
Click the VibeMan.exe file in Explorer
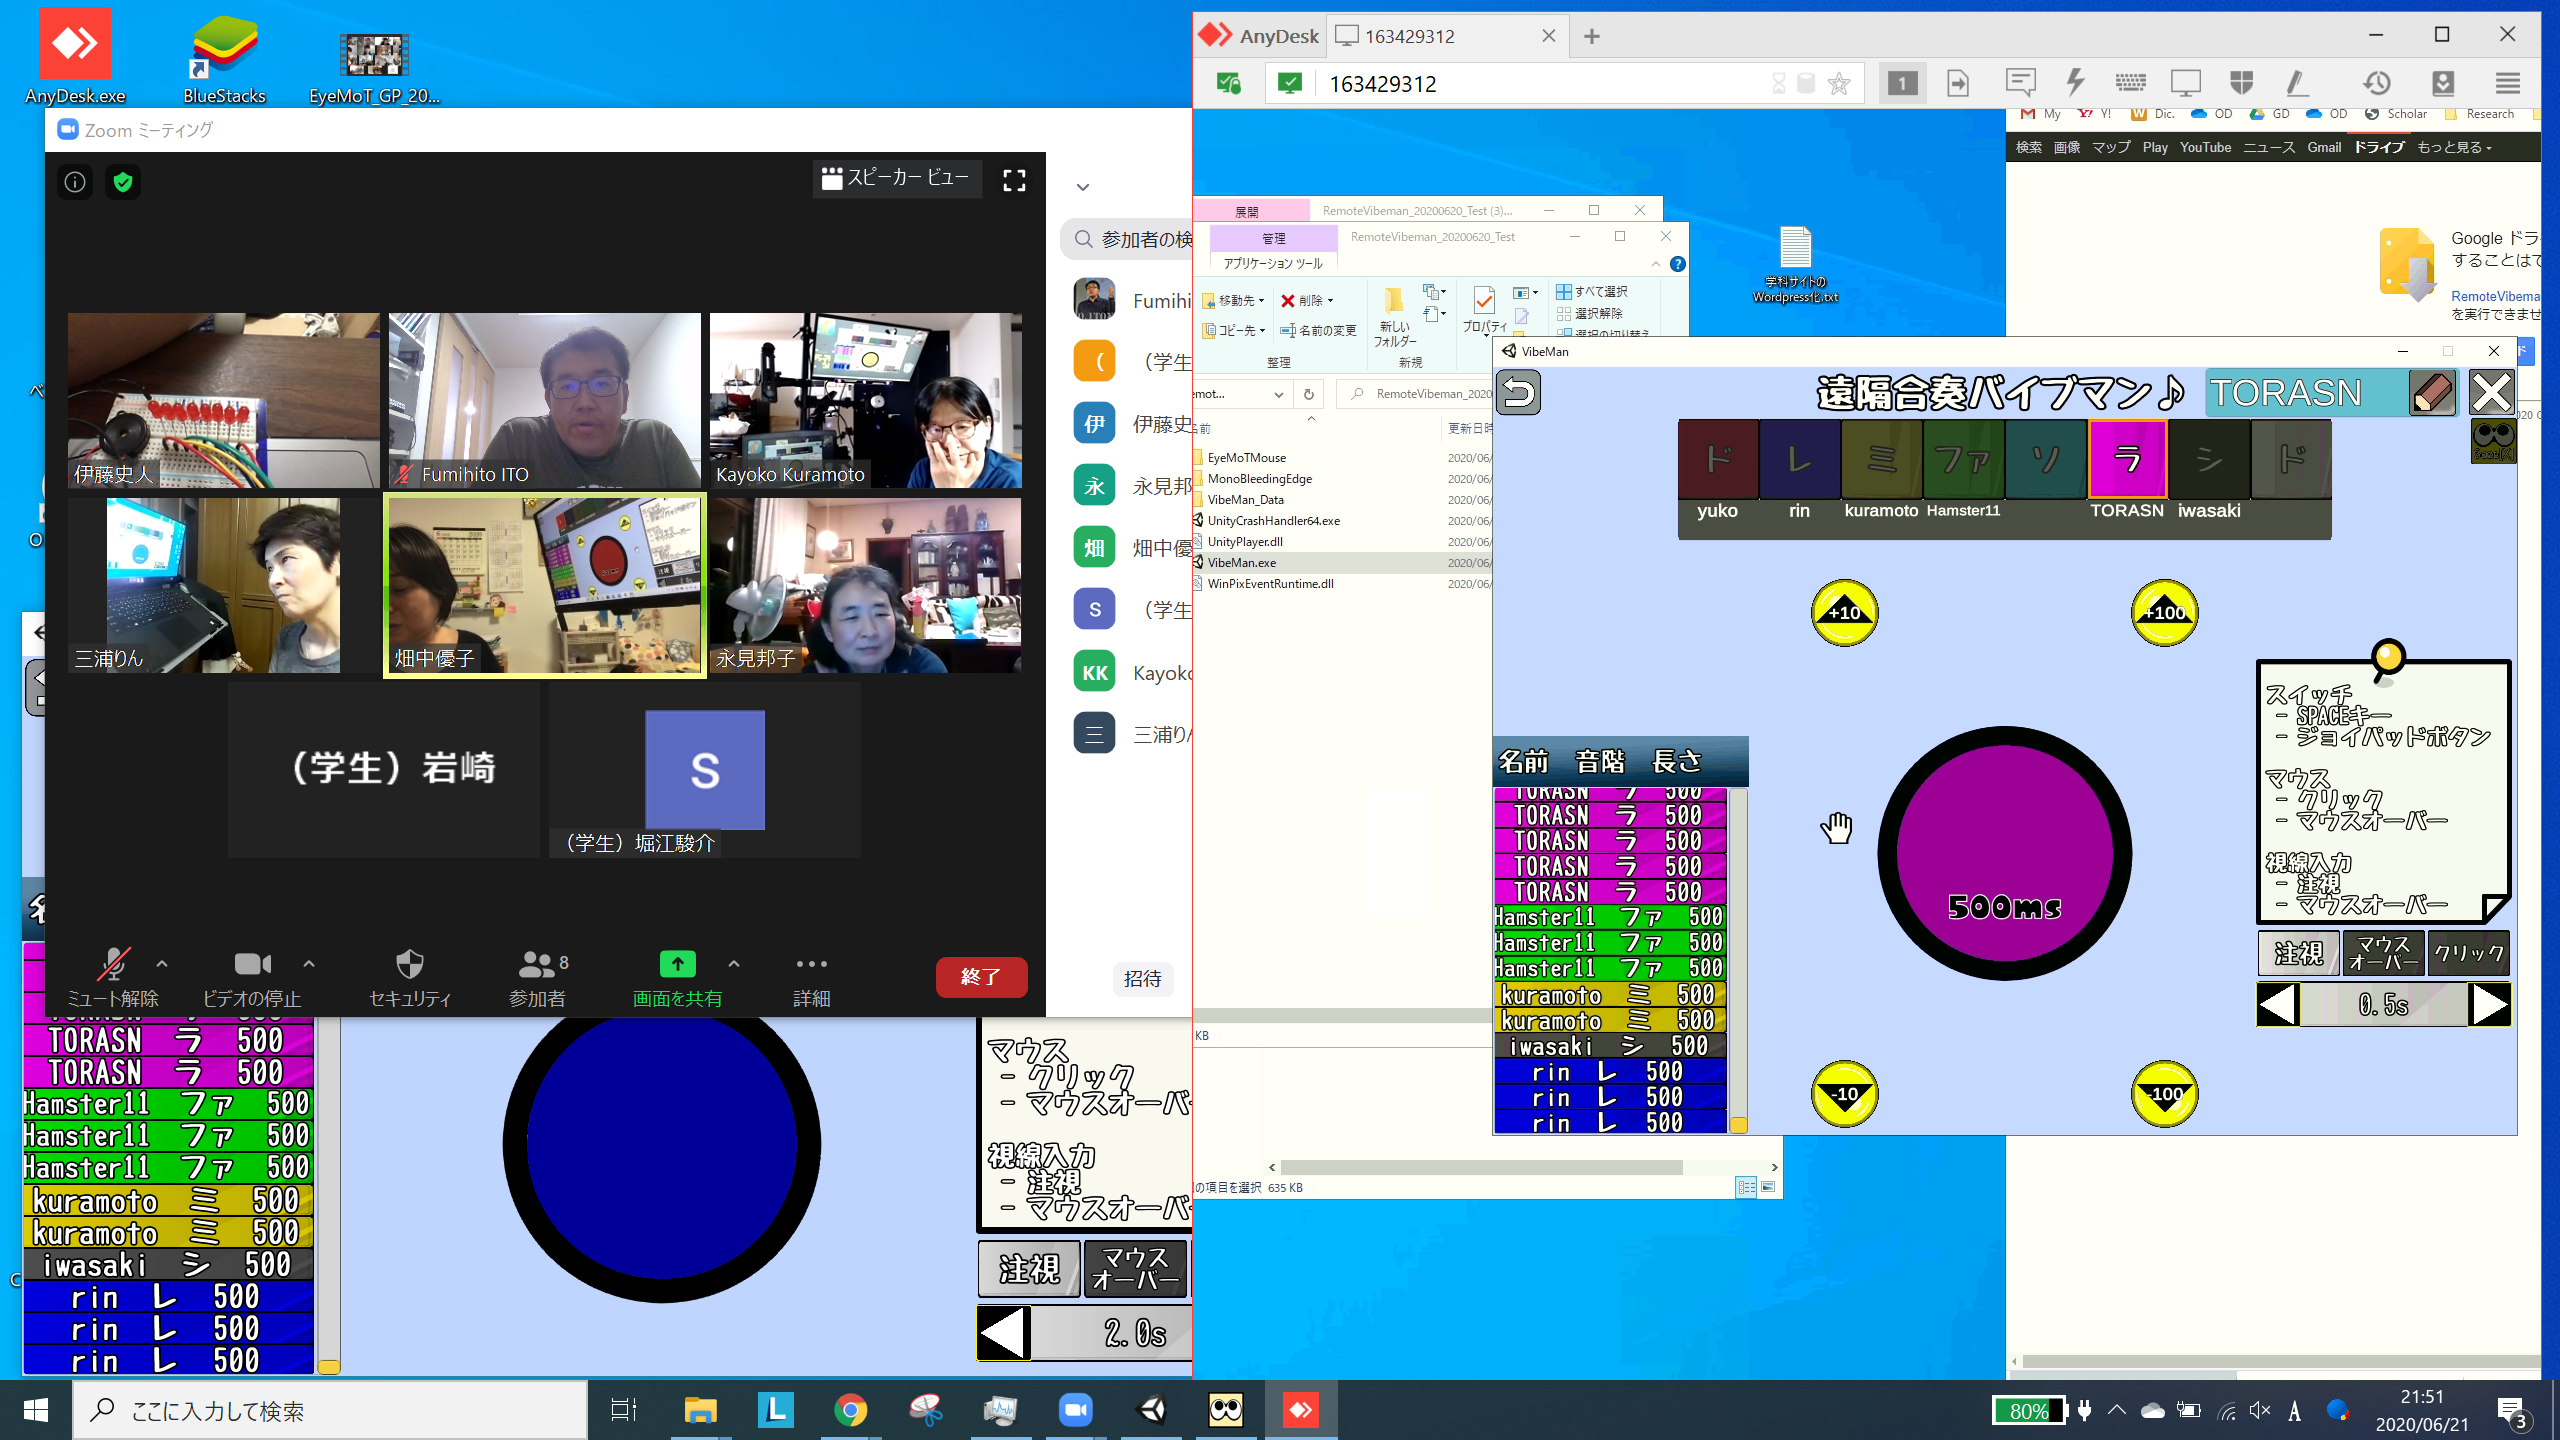[x=1241, y=562]
